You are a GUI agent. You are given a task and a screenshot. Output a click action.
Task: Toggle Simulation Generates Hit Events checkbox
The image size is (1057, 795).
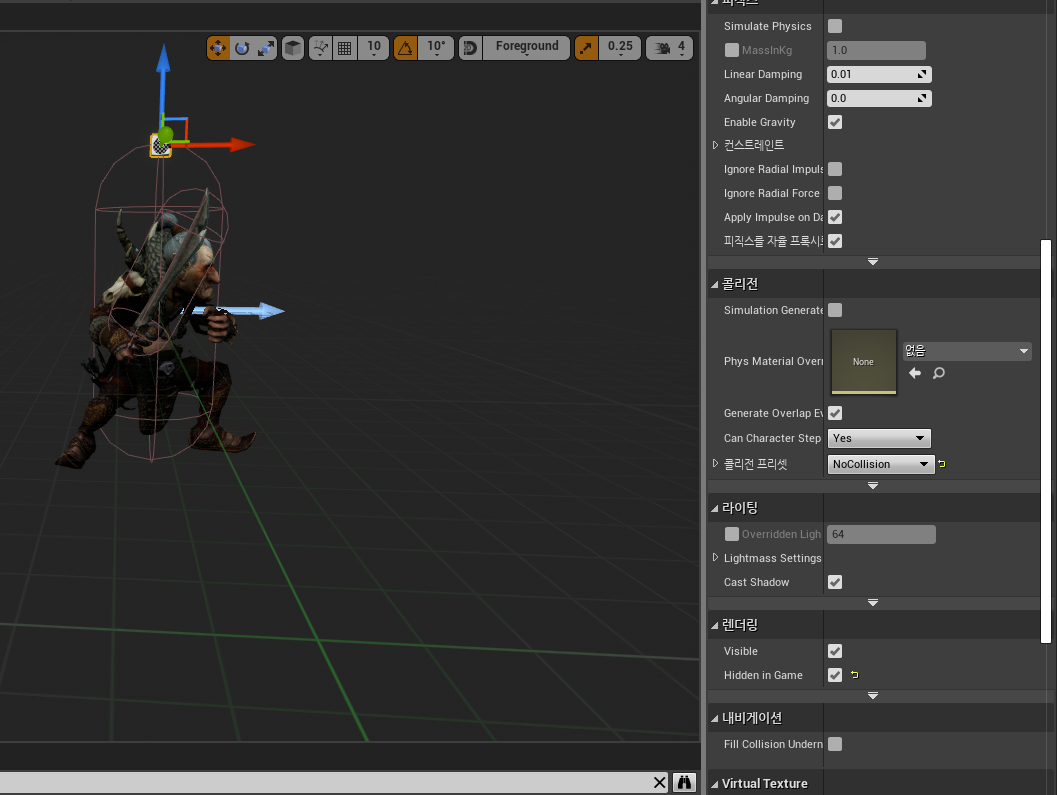[835, 310]
